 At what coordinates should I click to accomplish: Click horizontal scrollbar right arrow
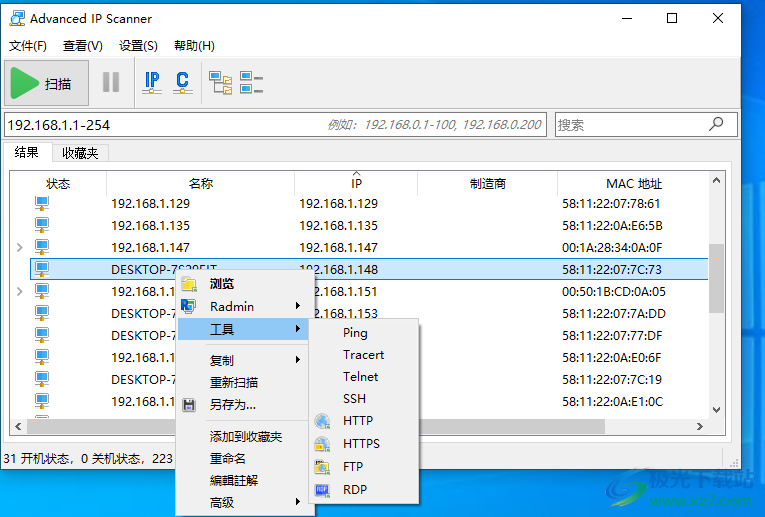700,426
